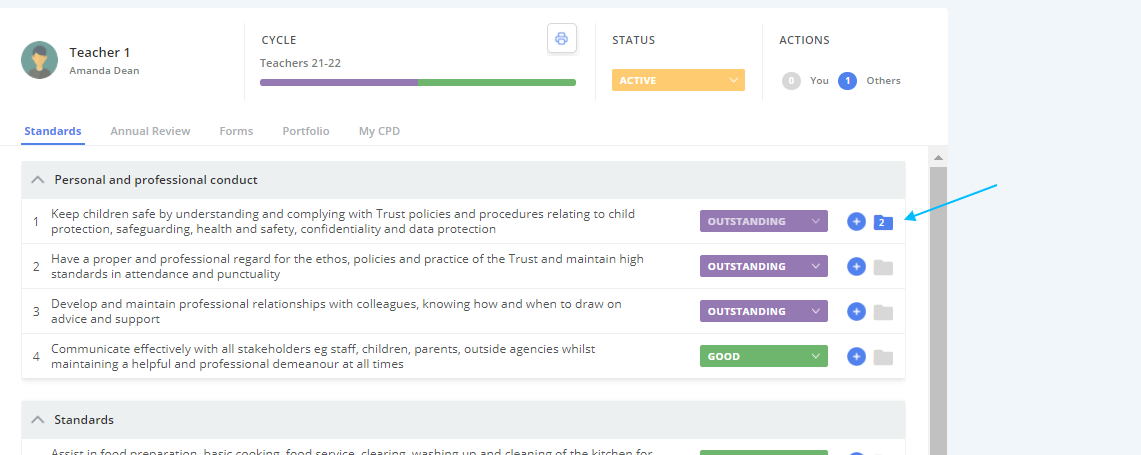Open empty folder for standard 2
This screenshot has height=455, width=1141.
(x=883, y=267)
